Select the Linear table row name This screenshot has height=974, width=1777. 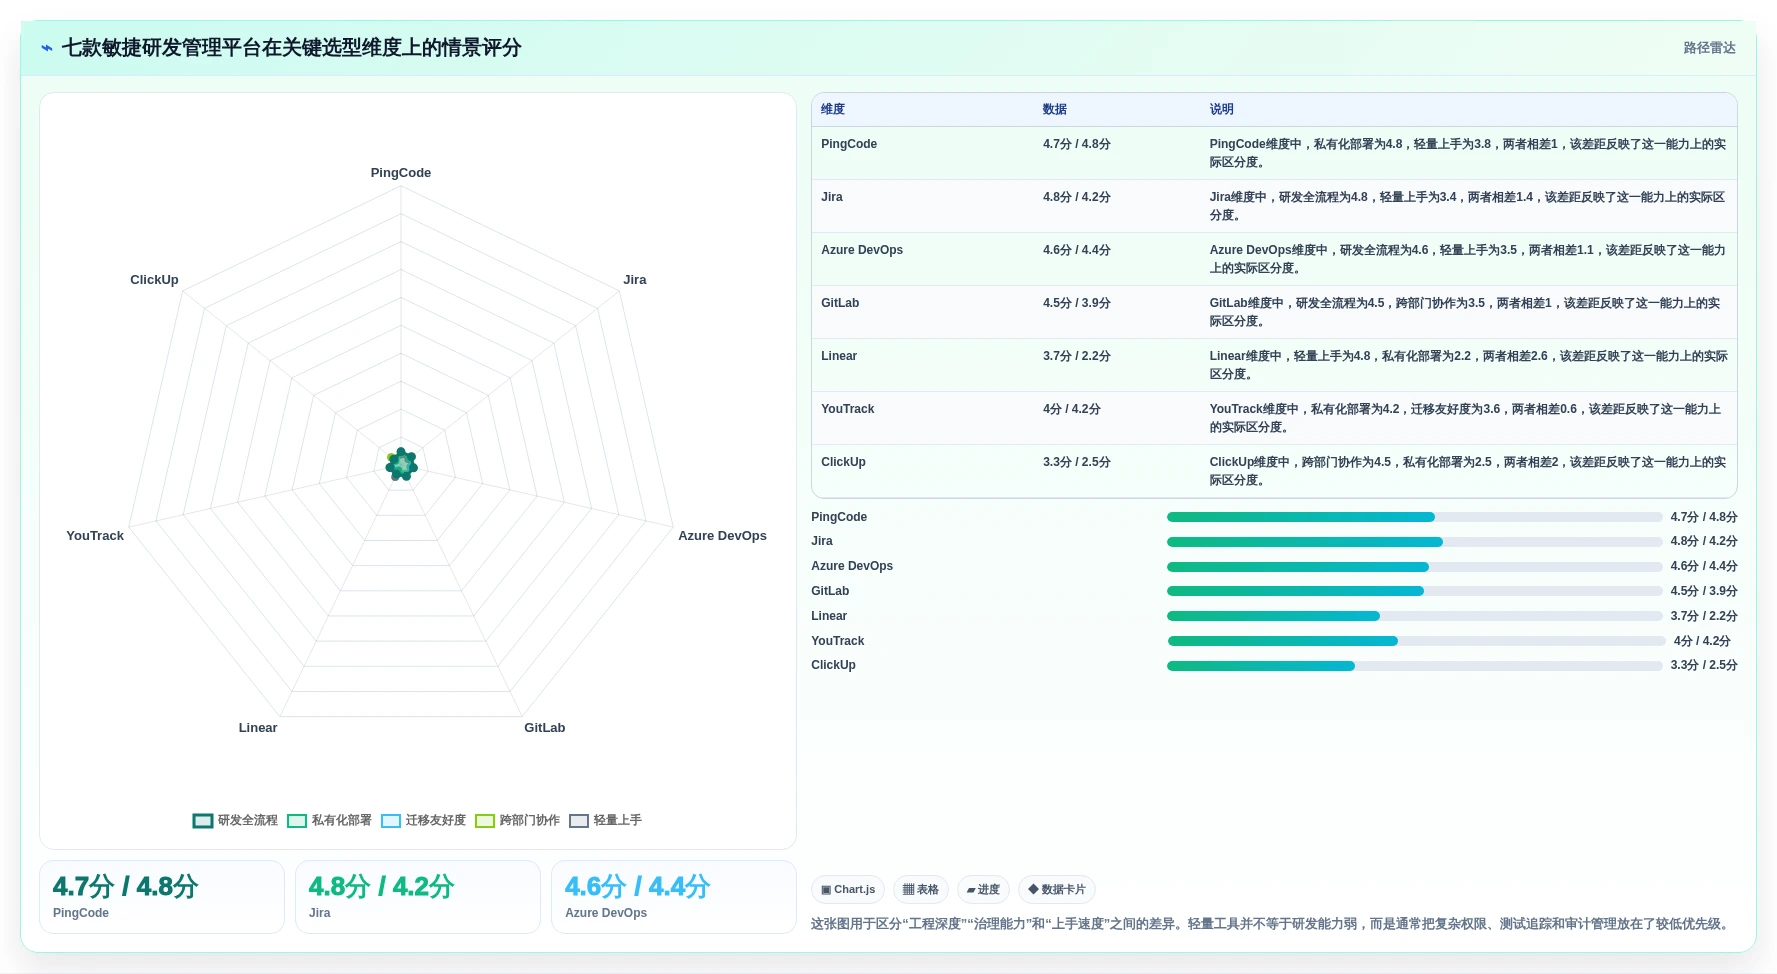coord(839,356)
